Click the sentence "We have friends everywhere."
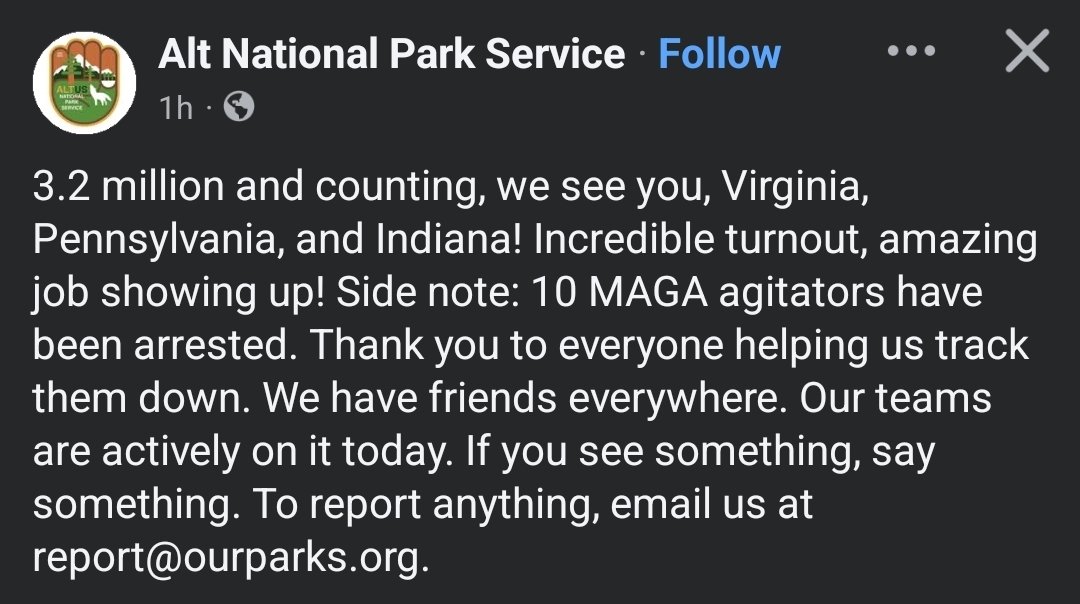Image resolution: width=1080 pixels, height=604 pixels. [x=525, y=398]
